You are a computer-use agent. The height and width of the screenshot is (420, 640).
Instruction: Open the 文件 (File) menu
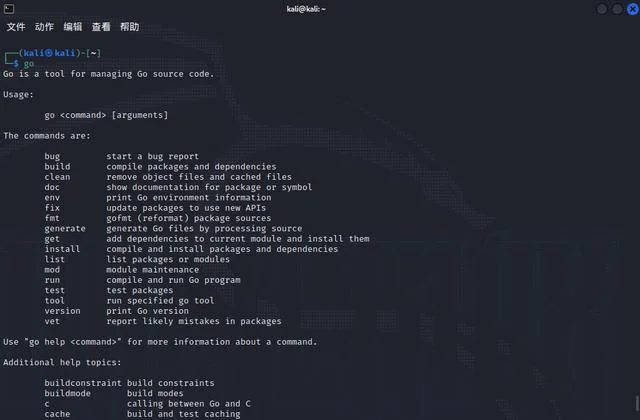[x=16, y=27]
